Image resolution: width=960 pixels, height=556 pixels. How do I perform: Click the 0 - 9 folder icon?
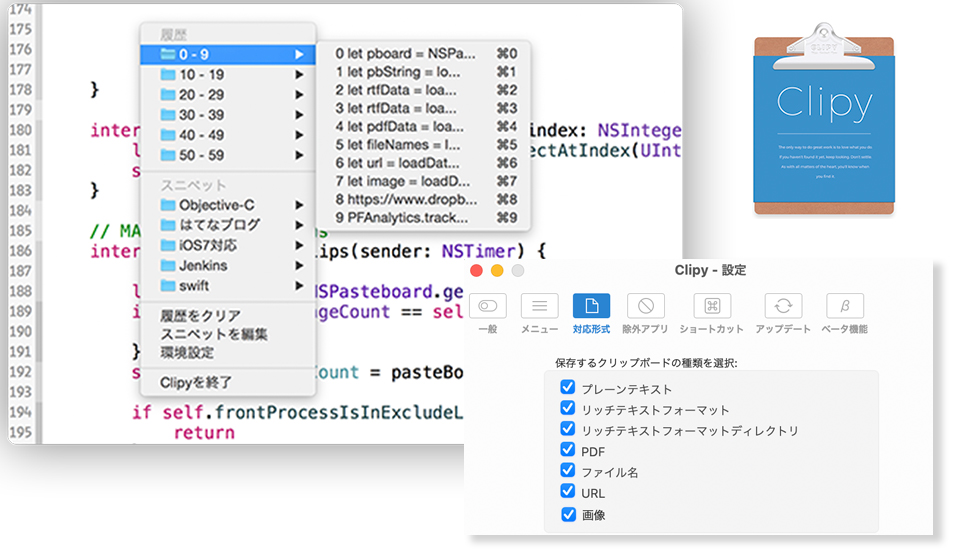pyautogui.click(x=168, y=54)
